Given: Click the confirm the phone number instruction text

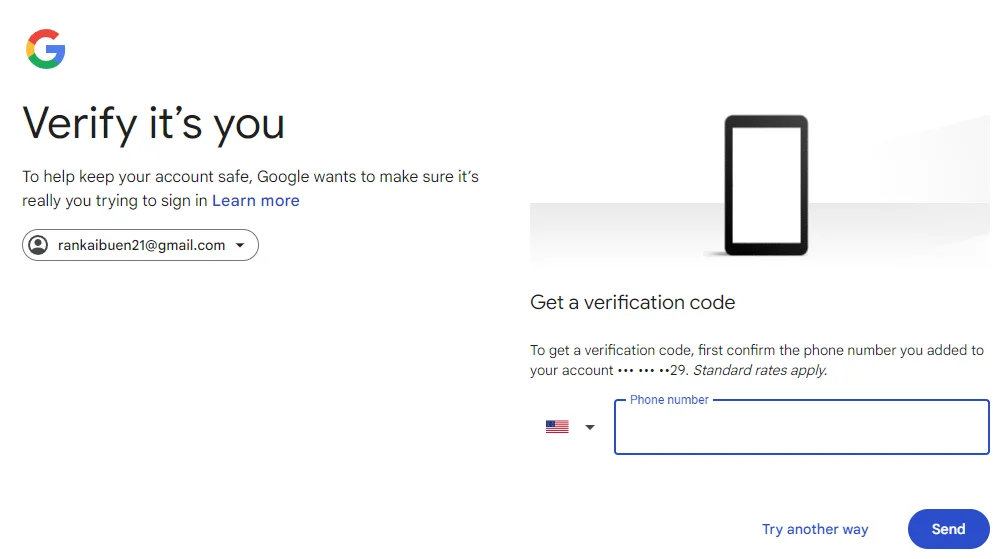Looking at the screenshot, I should click(x=756, y=360).
